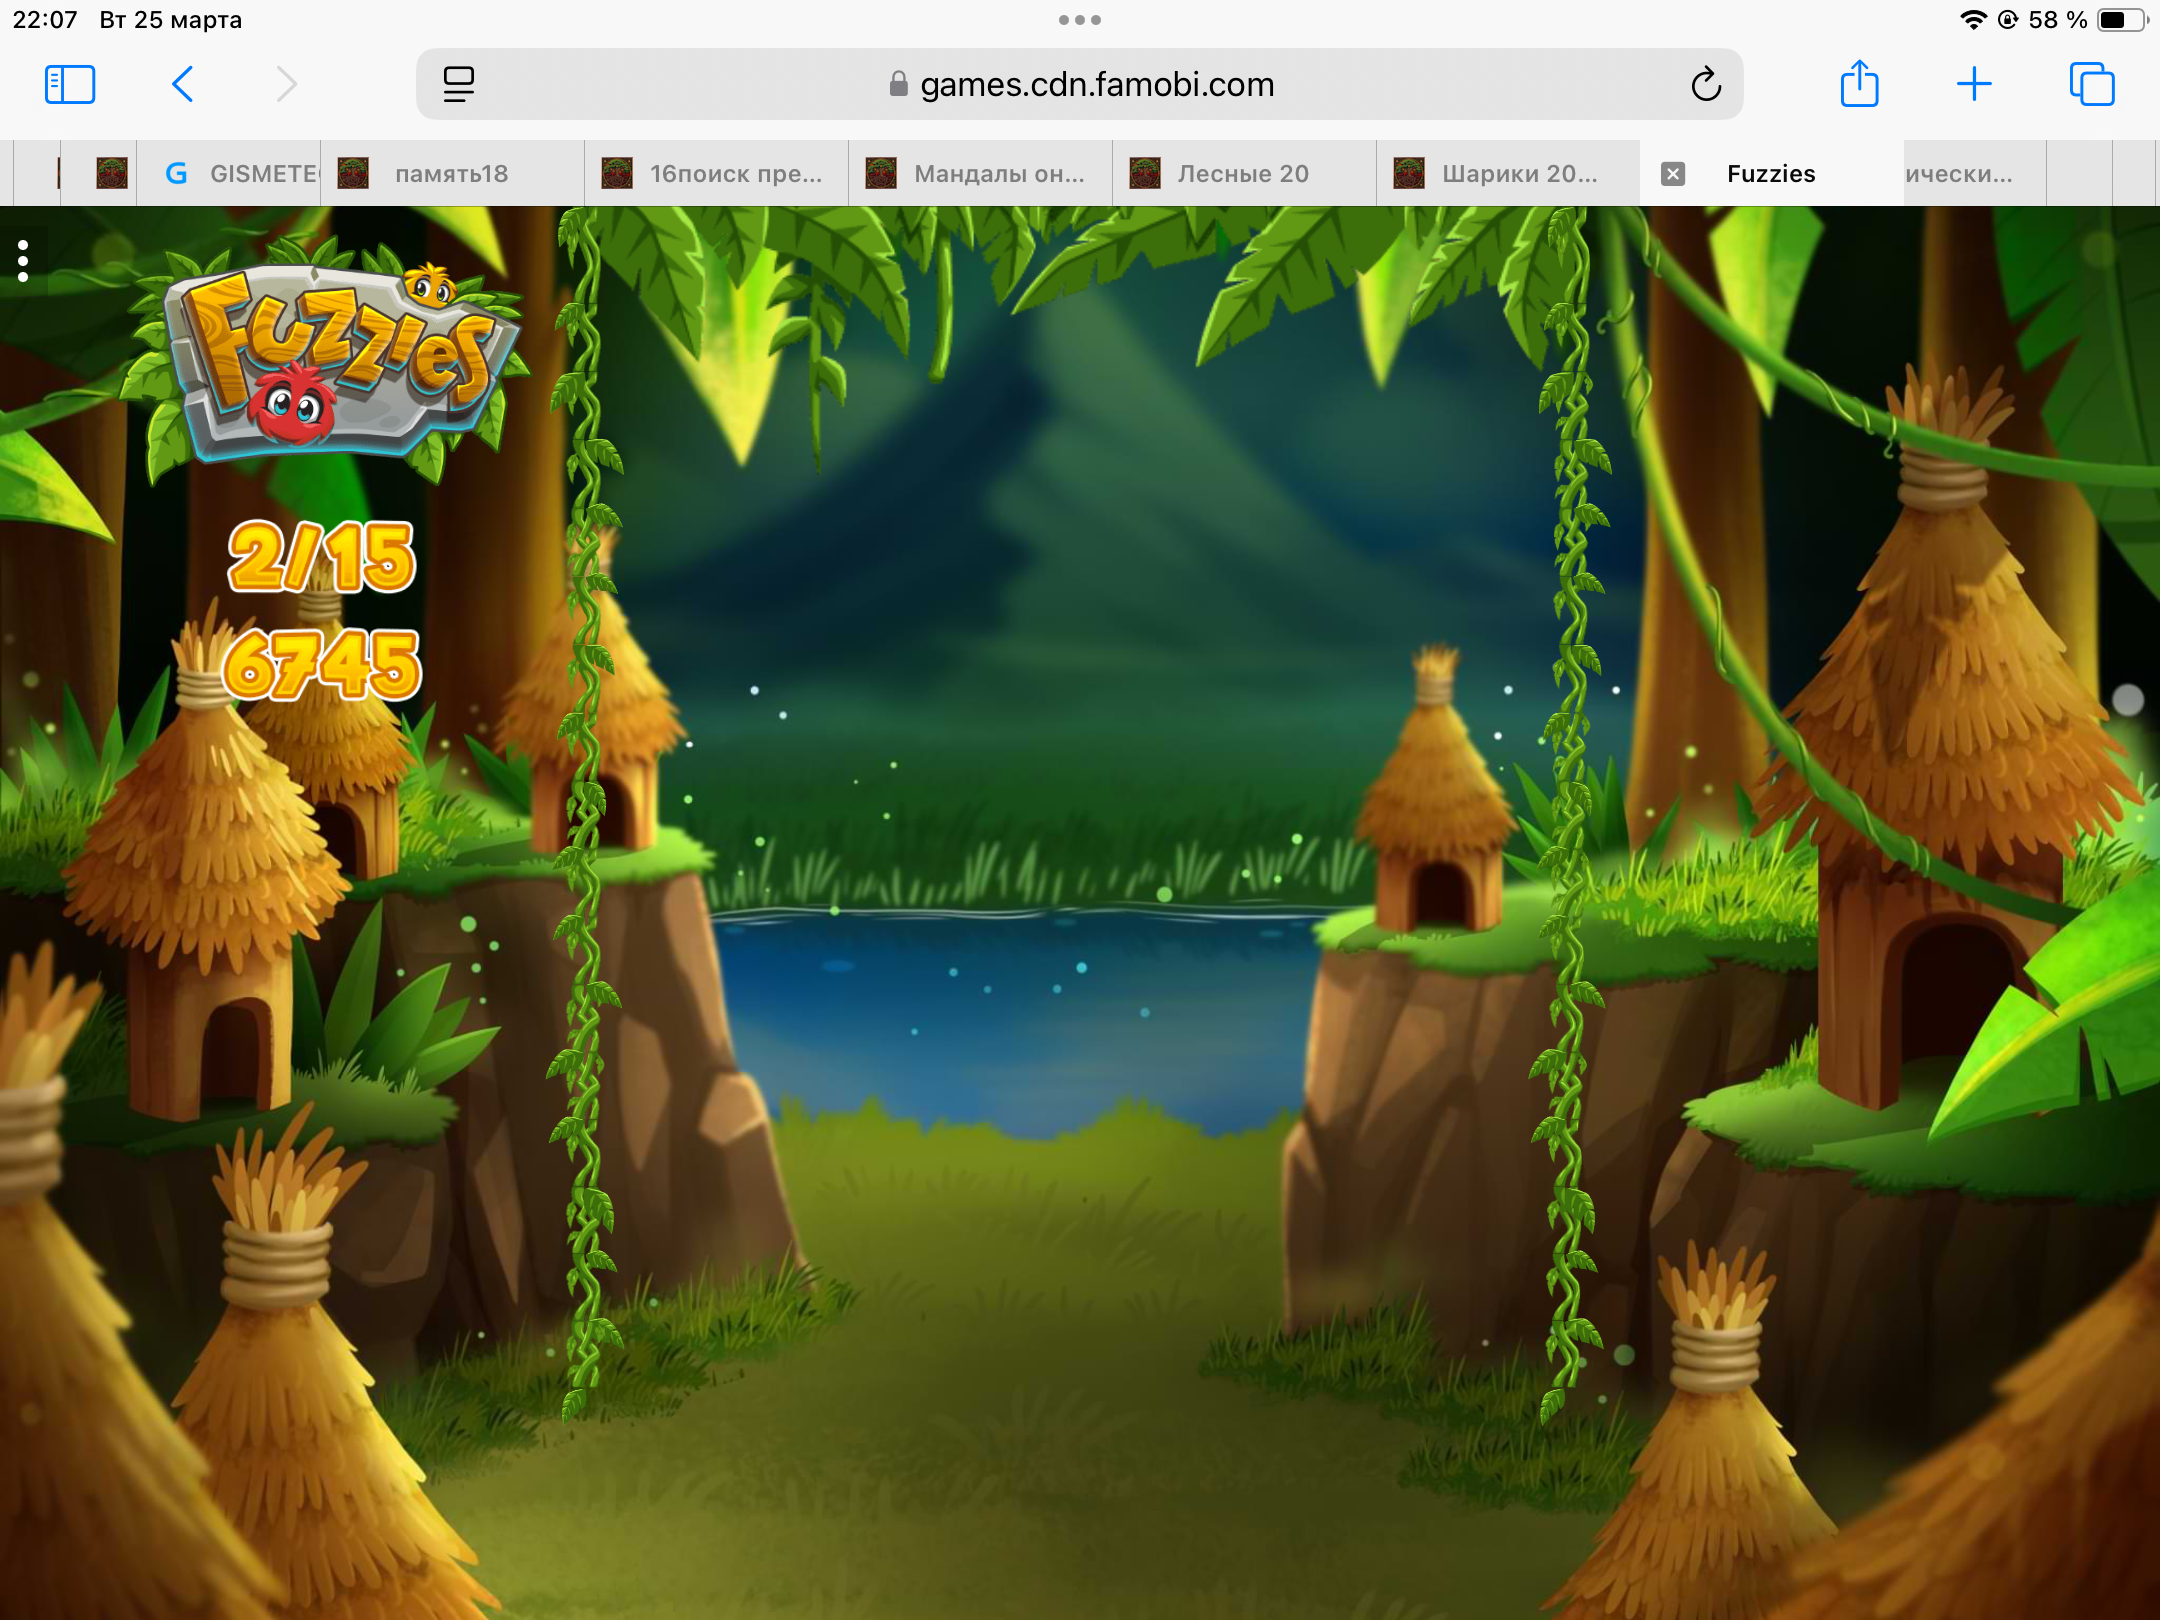The height and width of the screenshot is (1620, 2160).
Task: Open the multitasking three-dot control
Action: point(1080,20)
